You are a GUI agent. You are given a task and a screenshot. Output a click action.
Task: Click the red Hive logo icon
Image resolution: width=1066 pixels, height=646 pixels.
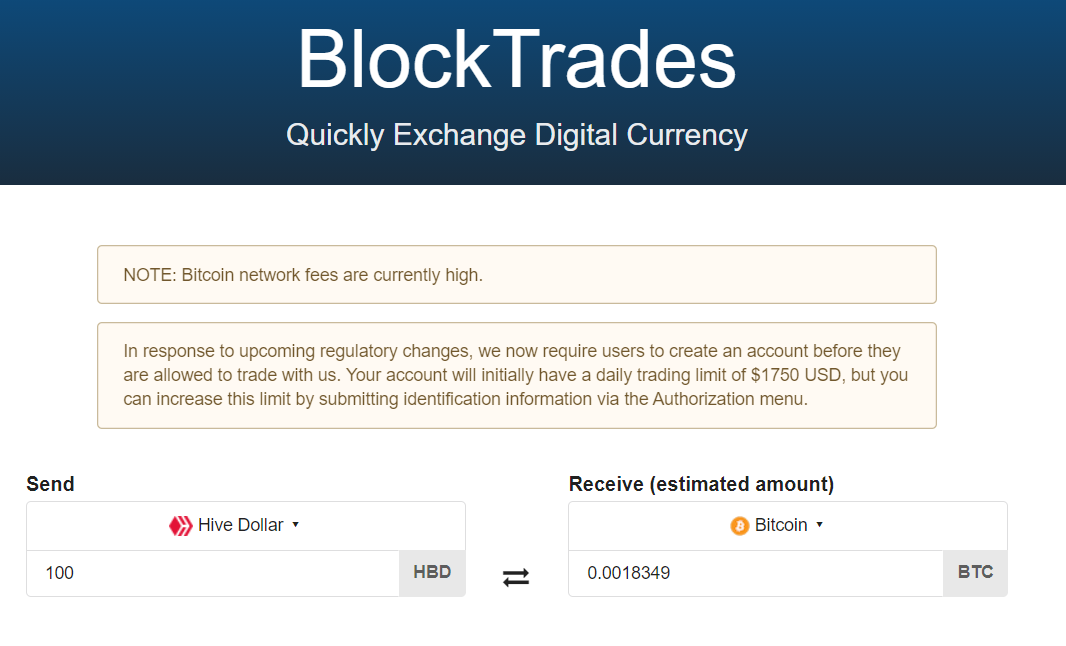click(181, 526)
